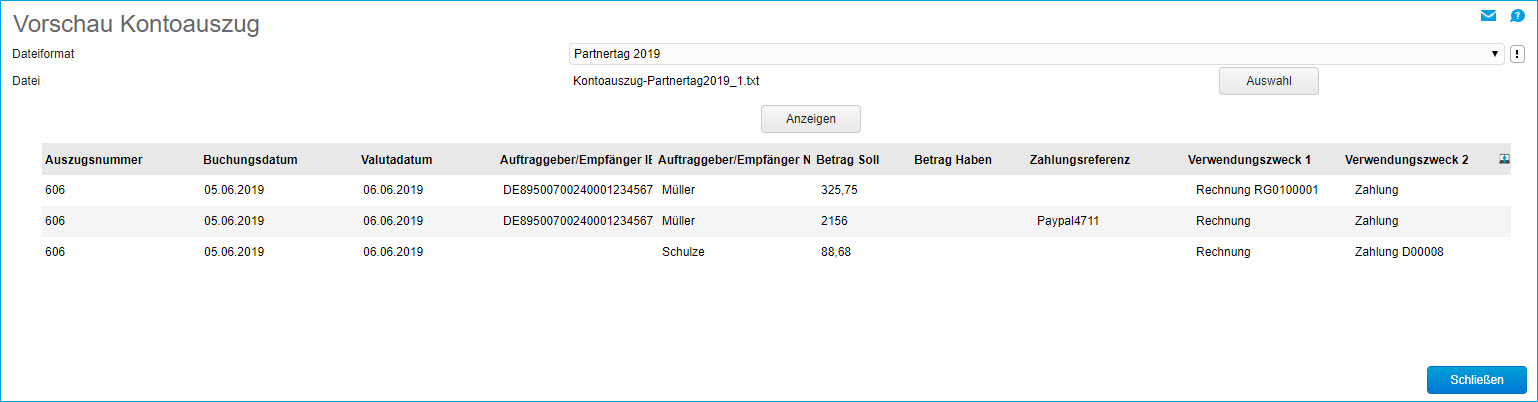This screenshot has height=402, width=1538.
Task: Open the mail envelope icon
Action: click(1488, 16)
